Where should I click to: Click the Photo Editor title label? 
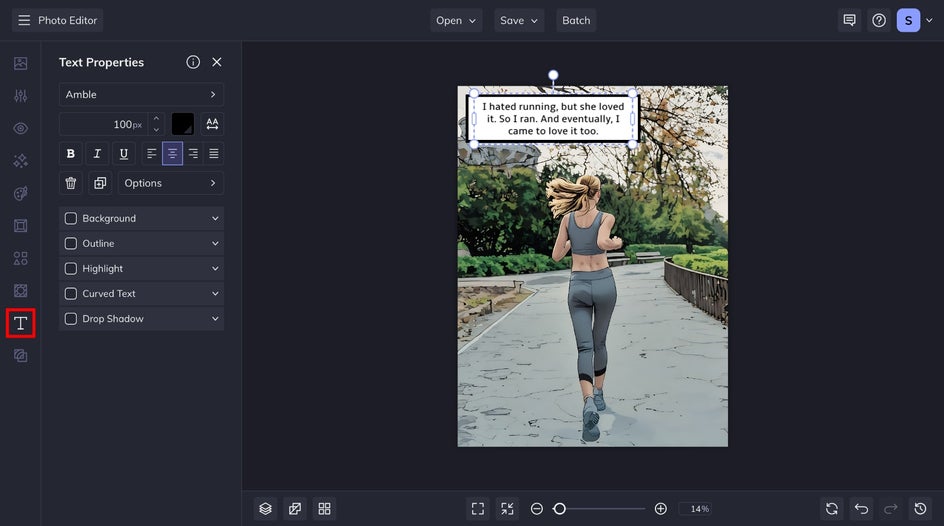[67, 20]
